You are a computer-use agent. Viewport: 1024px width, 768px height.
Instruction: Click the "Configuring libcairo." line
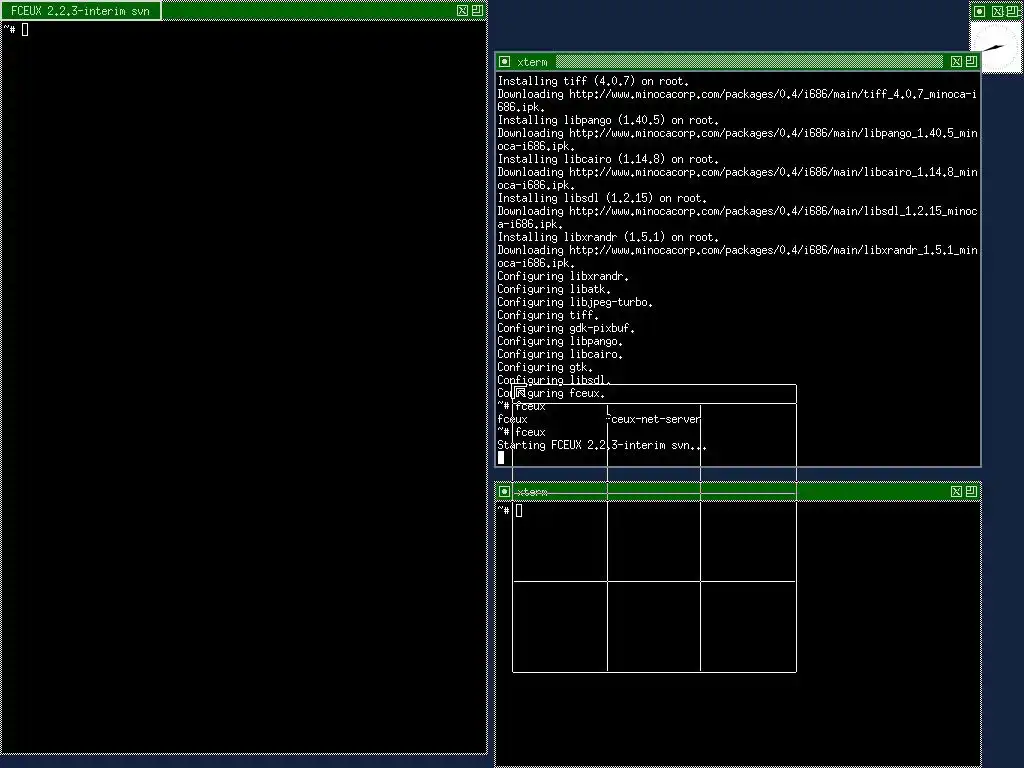click(560, 355)
